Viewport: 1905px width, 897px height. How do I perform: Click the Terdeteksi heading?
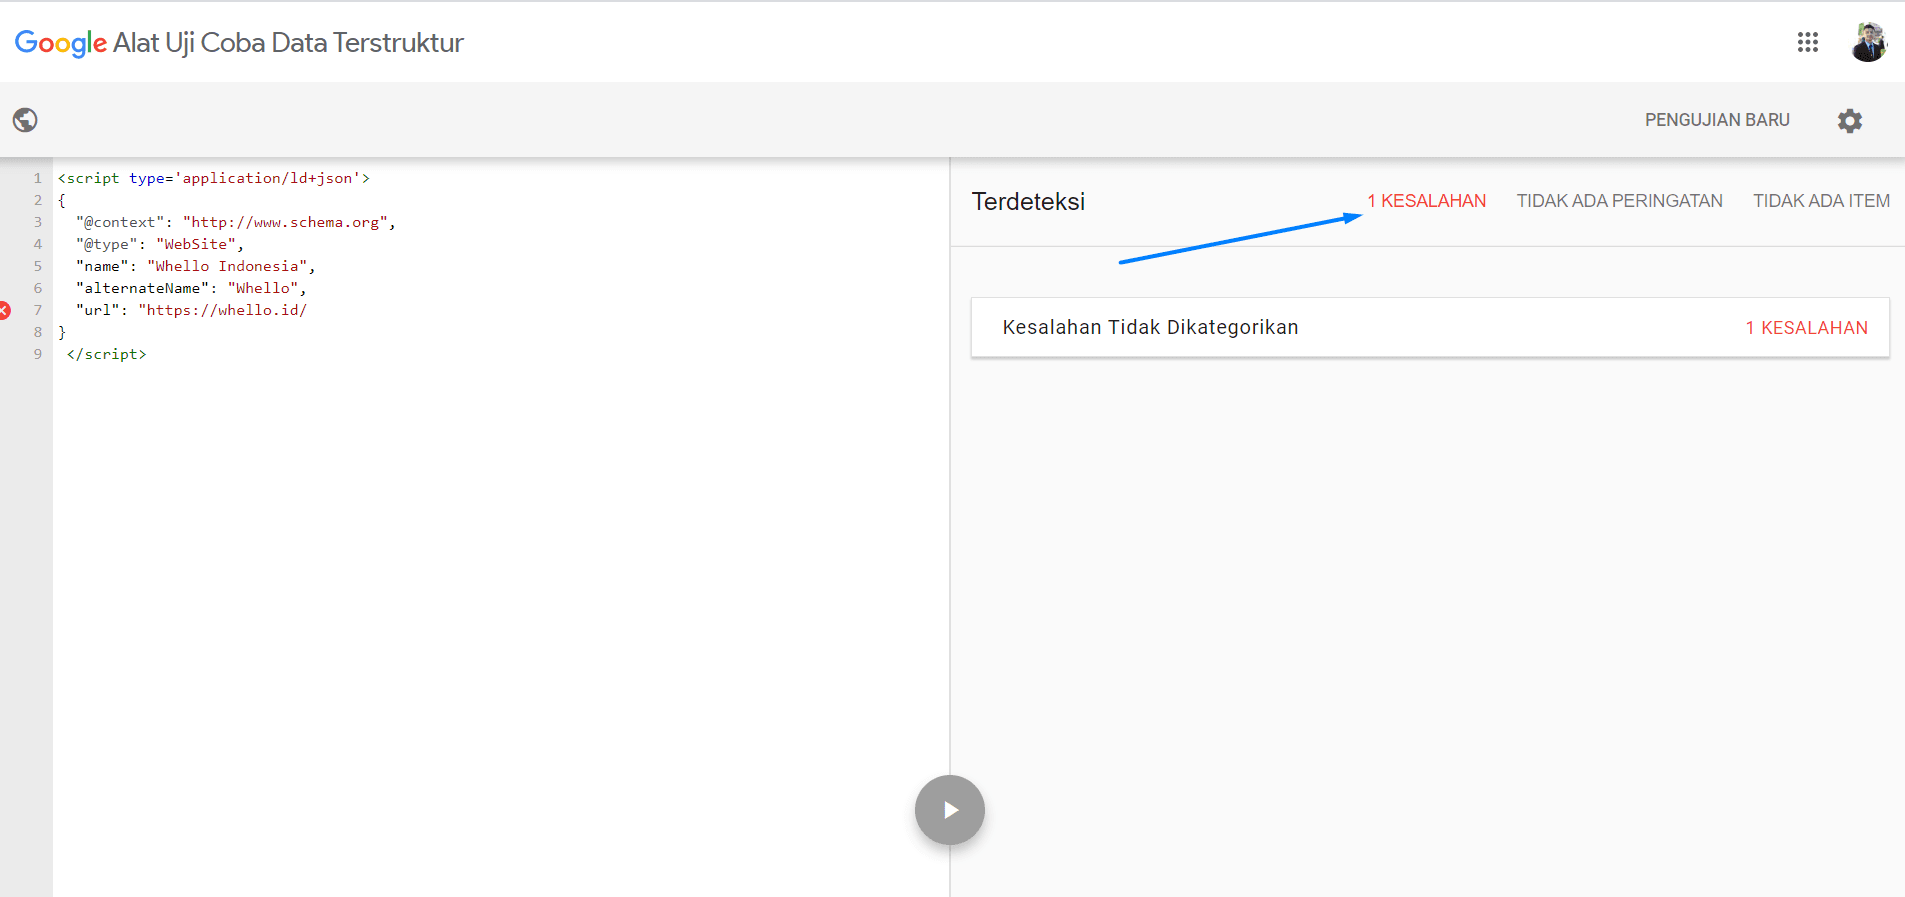tap(1028, 201)
